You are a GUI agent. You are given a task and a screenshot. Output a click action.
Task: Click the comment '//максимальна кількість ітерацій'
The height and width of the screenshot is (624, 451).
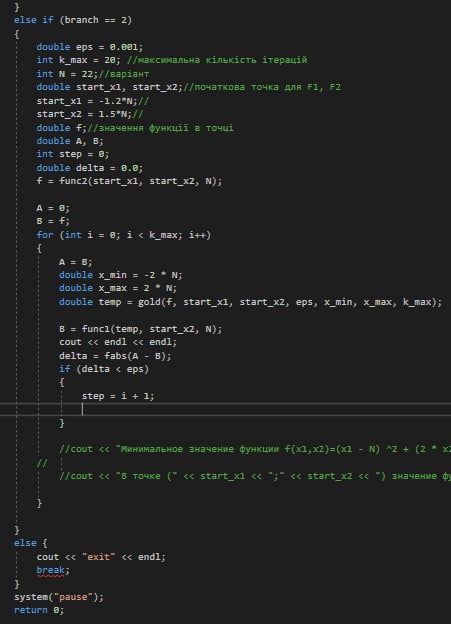point(217,60)
